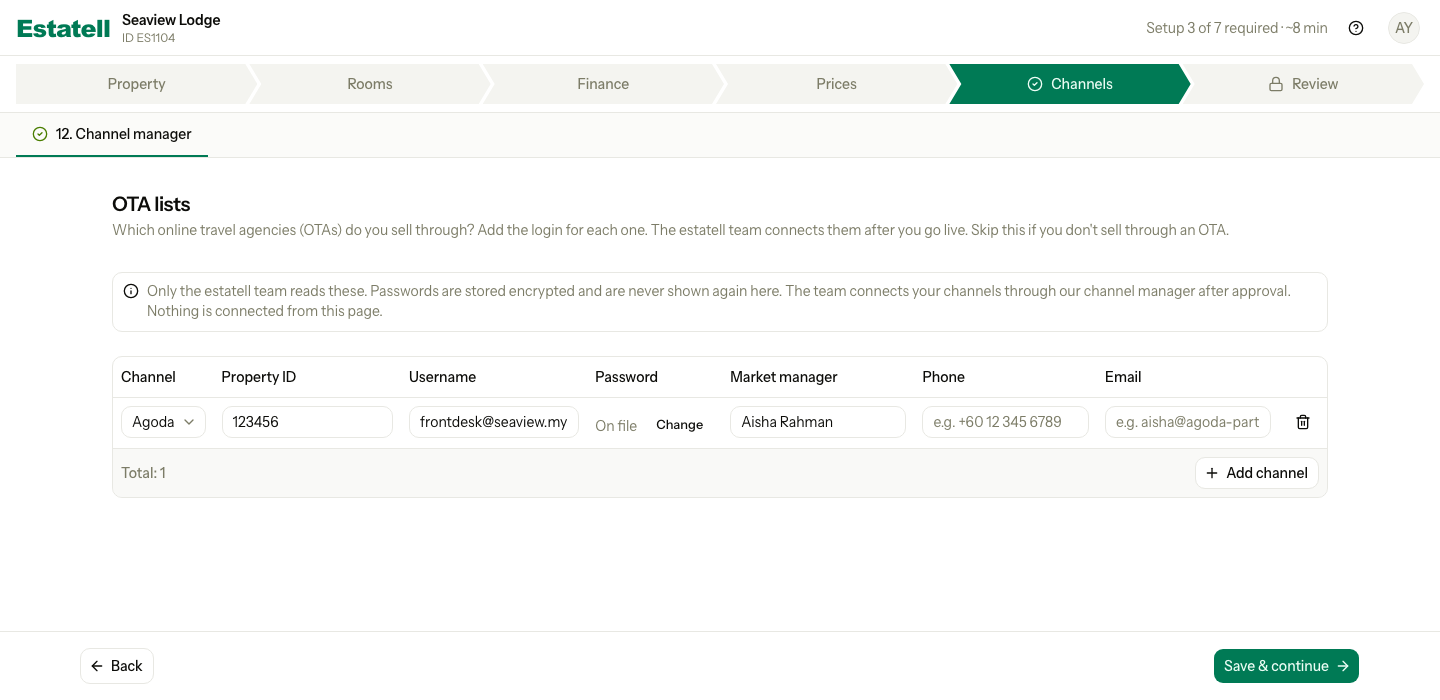Edit the Property ID field 123456

307,422
